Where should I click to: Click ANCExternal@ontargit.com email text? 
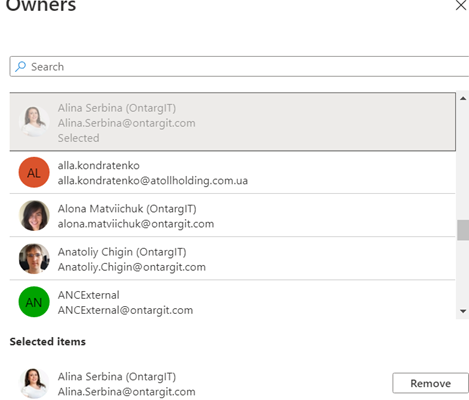coord(125,310)
